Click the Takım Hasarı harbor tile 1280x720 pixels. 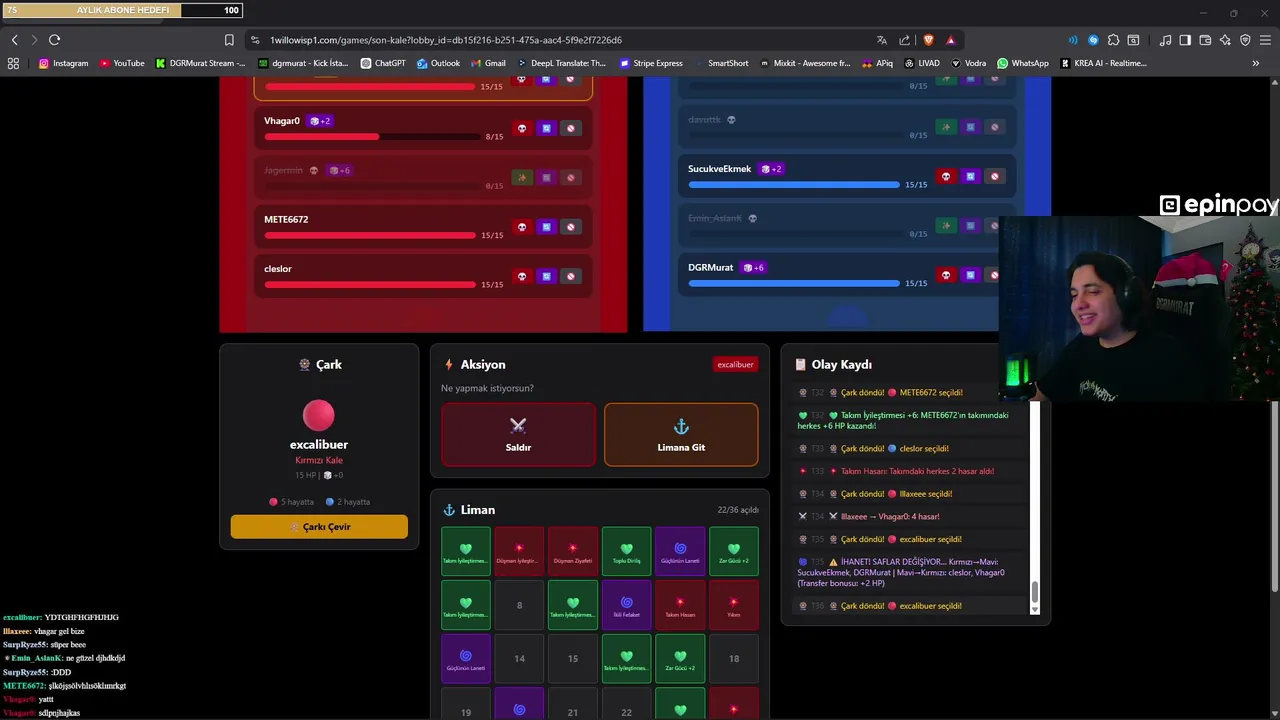click(x=680, y=605)
